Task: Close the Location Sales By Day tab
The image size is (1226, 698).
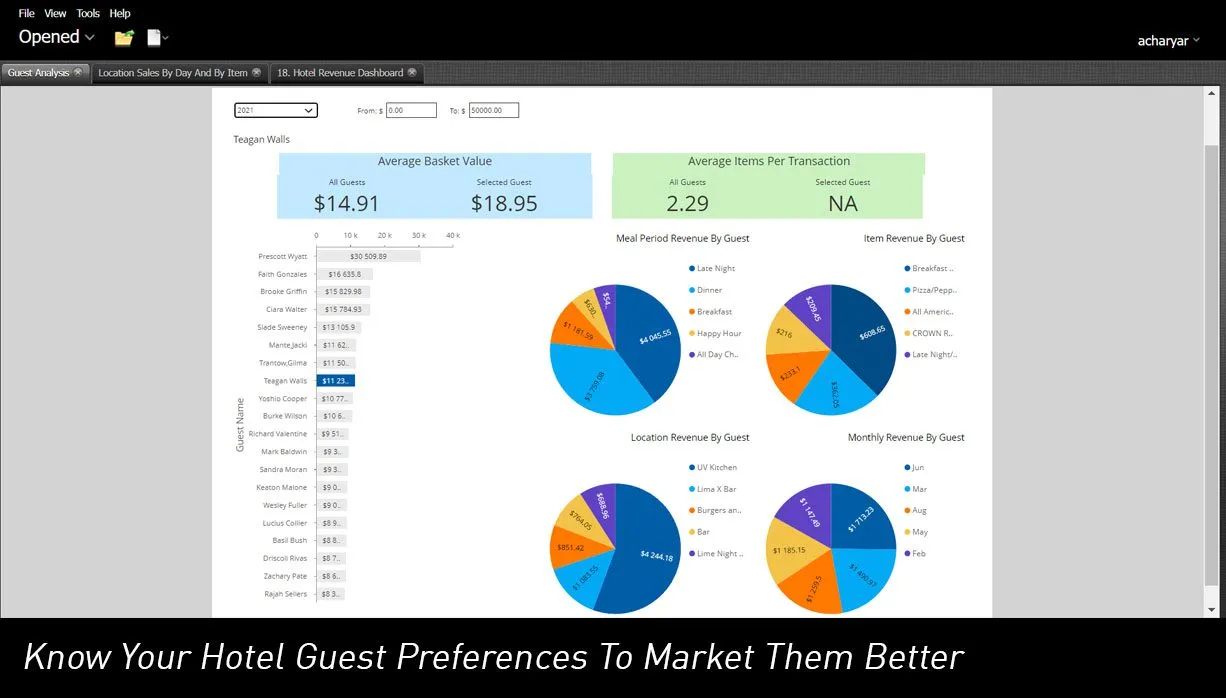Action: pyautogui.click(x=256, y=72)
